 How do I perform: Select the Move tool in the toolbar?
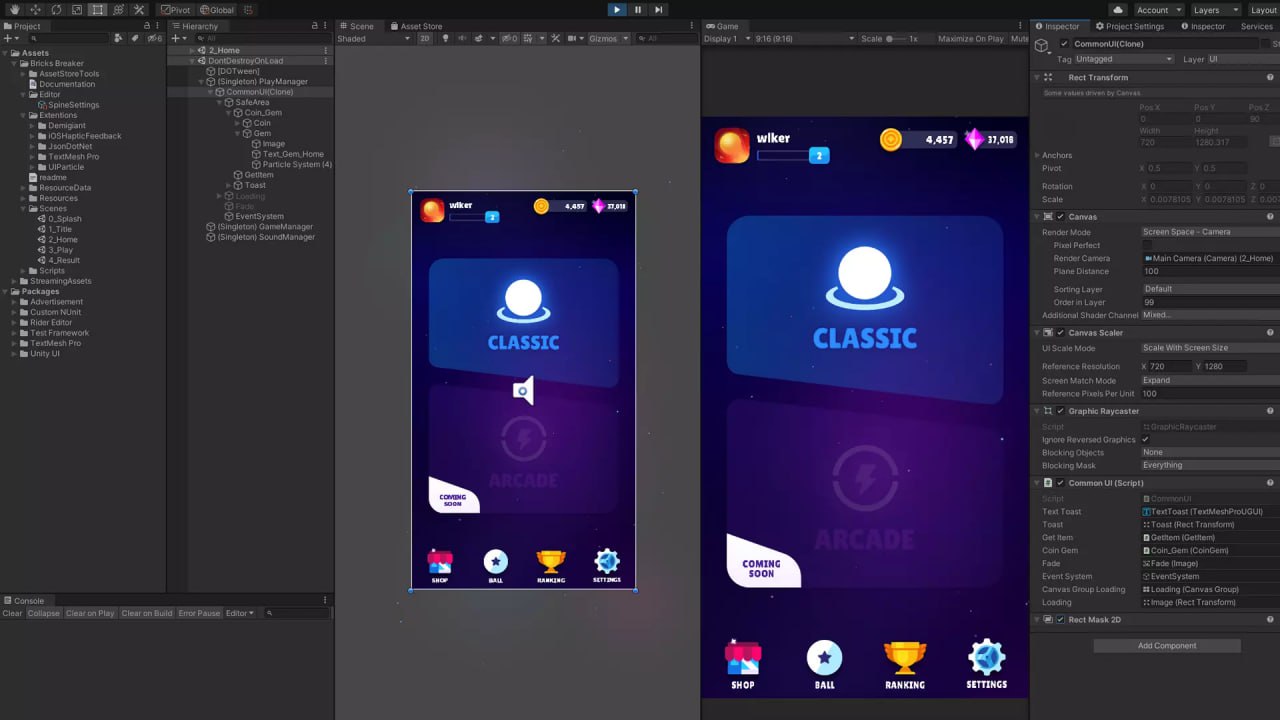click(x=36, y=9)
